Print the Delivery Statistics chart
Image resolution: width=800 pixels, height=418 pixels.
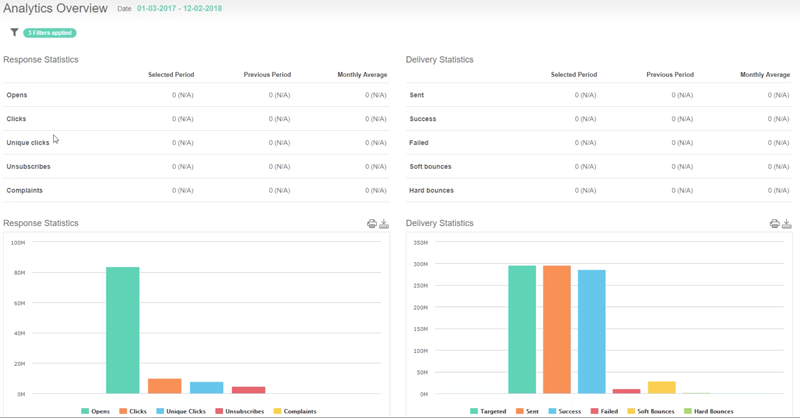(774, 224)
